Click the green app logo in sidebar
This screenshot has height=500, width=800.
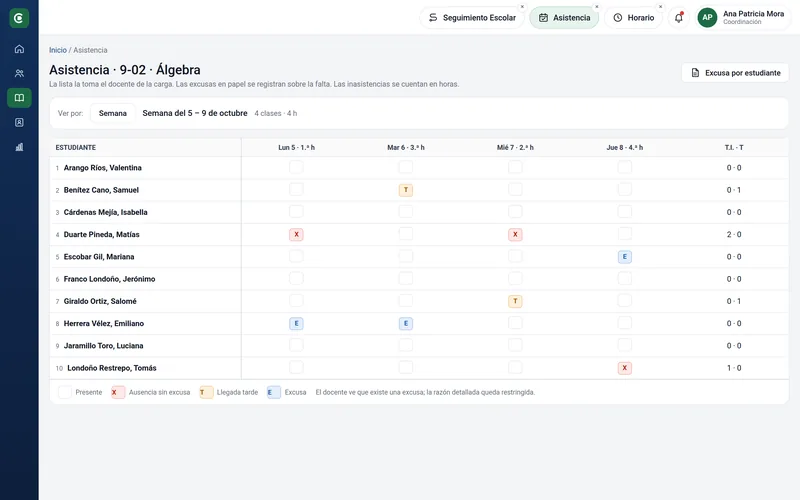19,18
